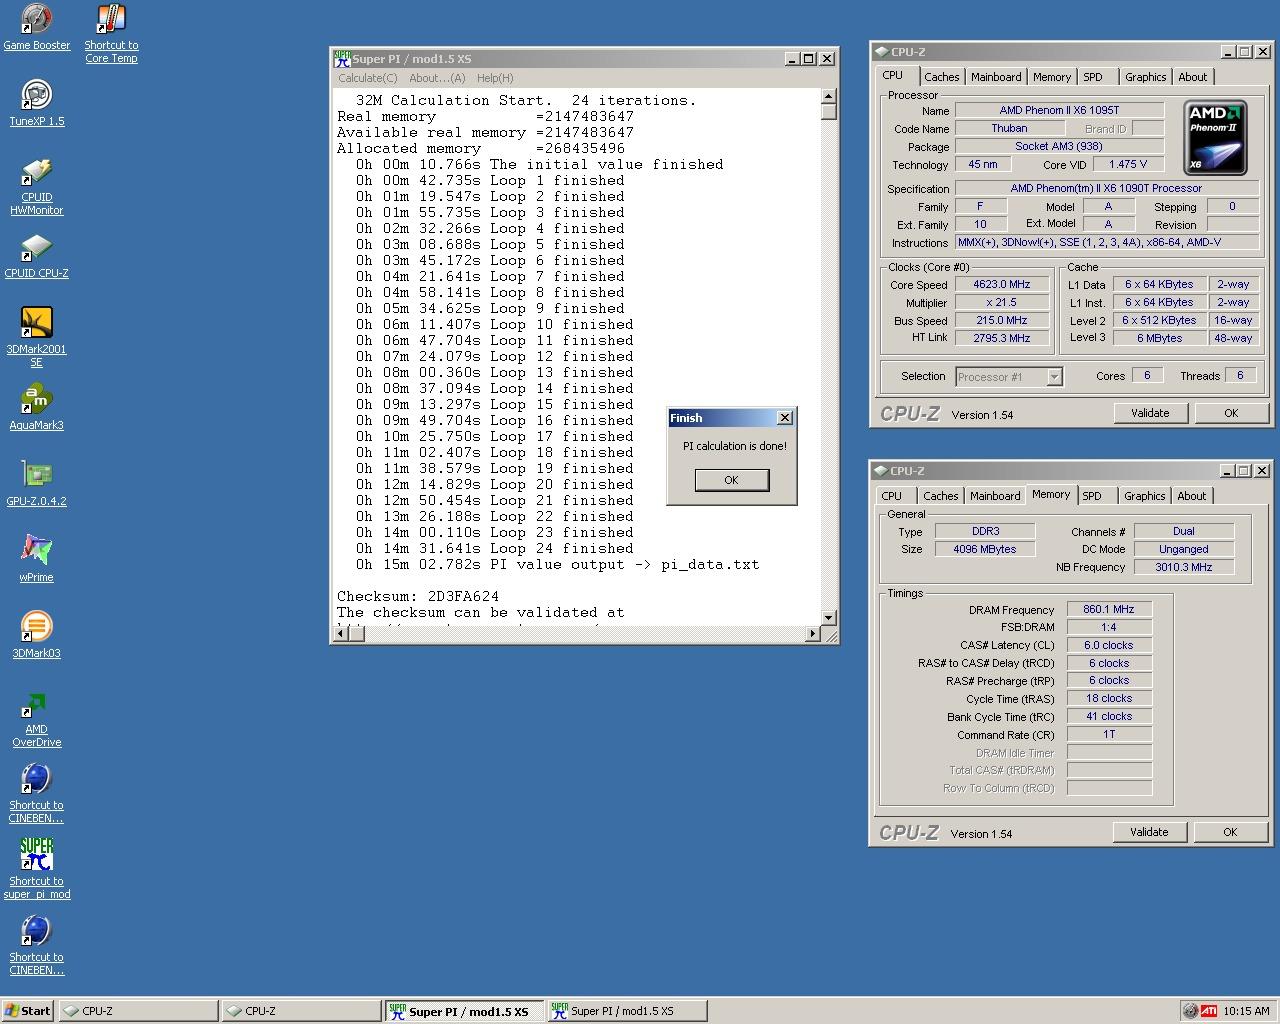Expand Processor #1 selection dropdown
Viewport: 1280px width, 1024px height.
tap(1054, 377)
